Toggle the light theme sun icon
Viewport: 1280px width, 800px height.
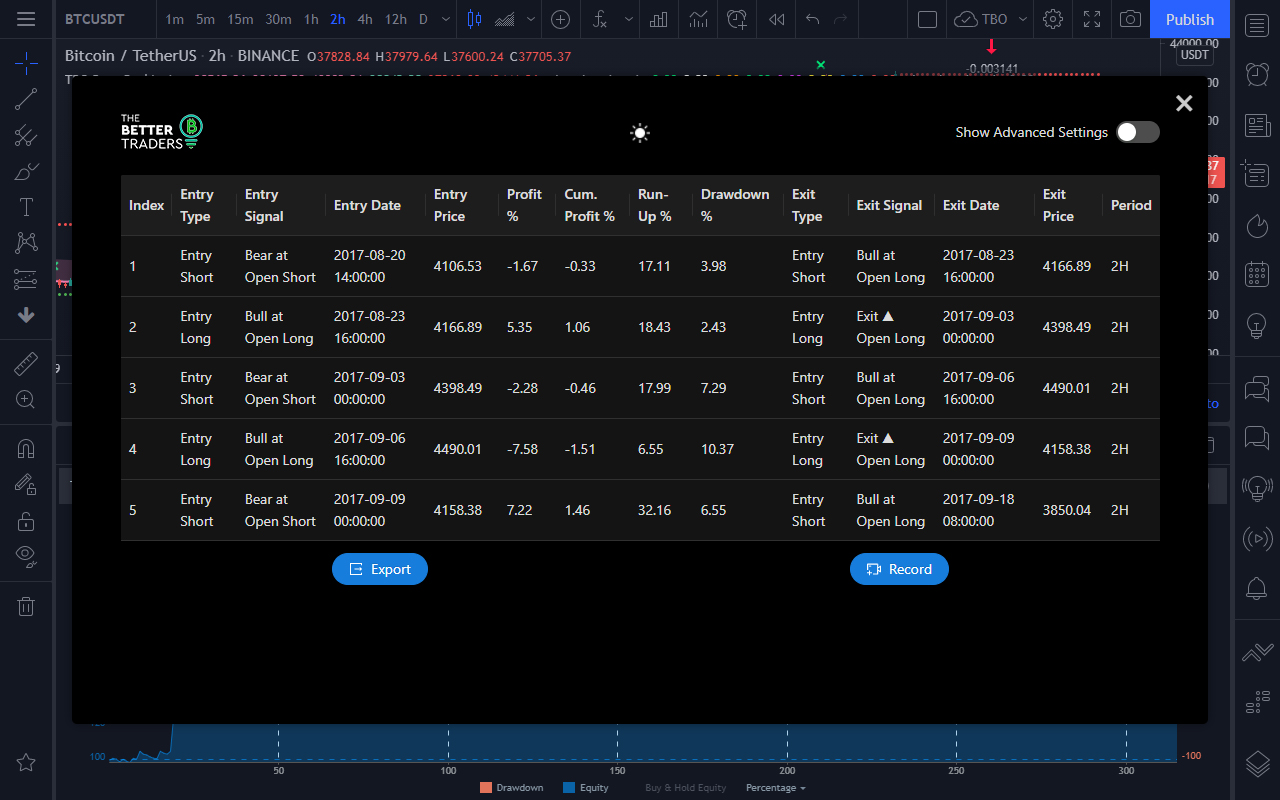[x=640, y=133]
